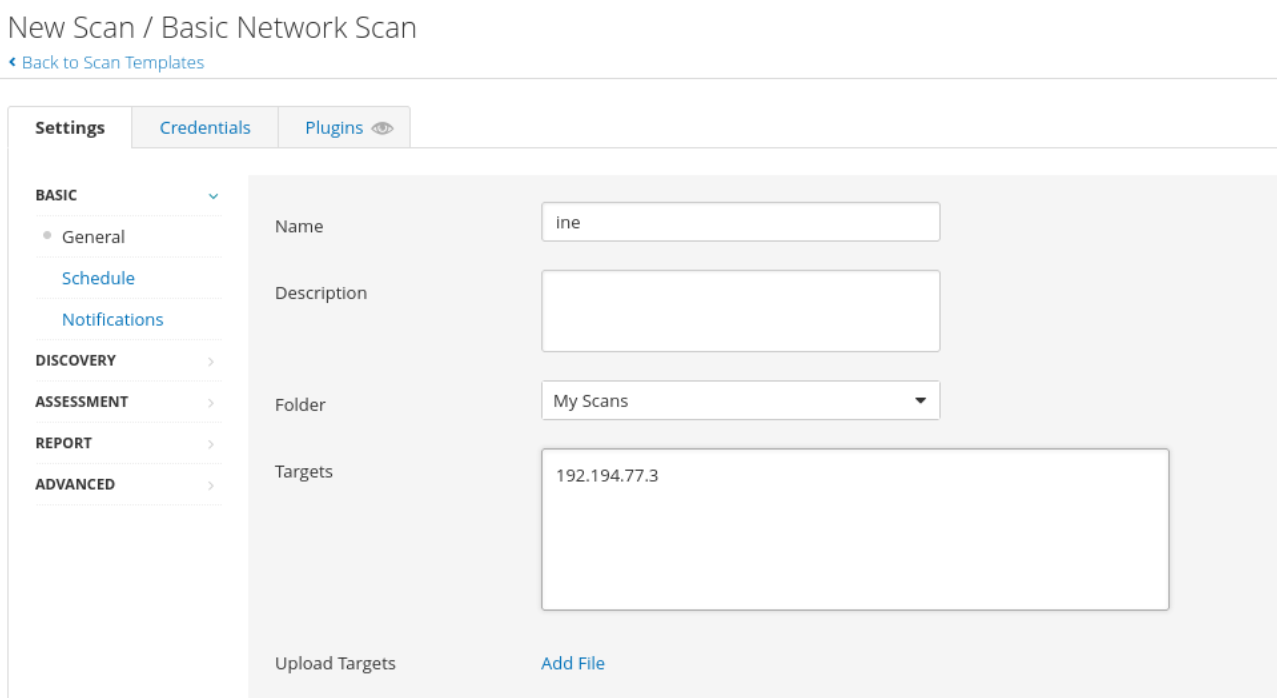Select the Settings tab
This screenshot has height=698, width=1277.
[x=70, y=128]
